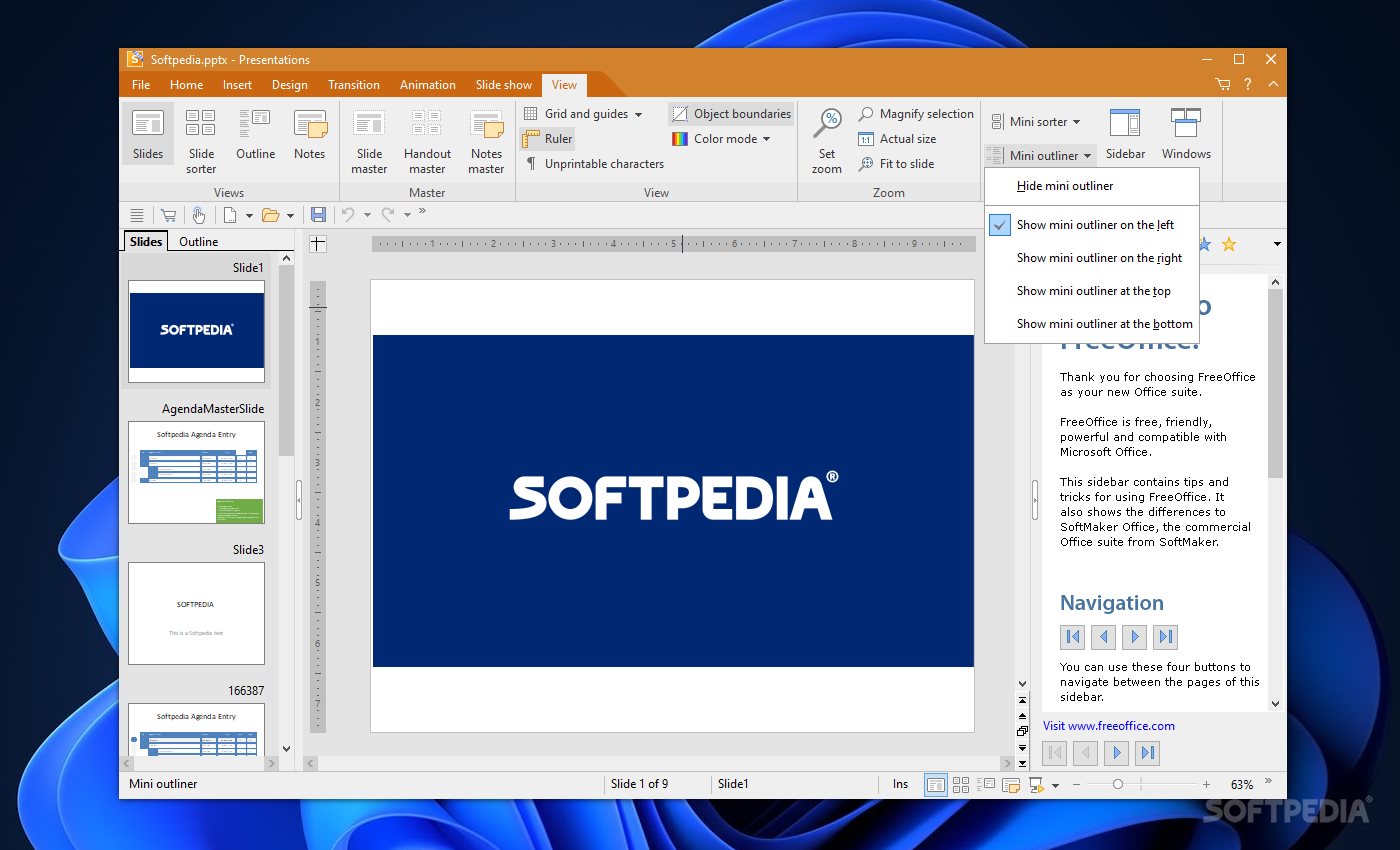The height and width of the screenshot is (850, 1400).
Task: Click the Set zoom magnifier icon
Action: pyautogui.click(x=827, y=124)
